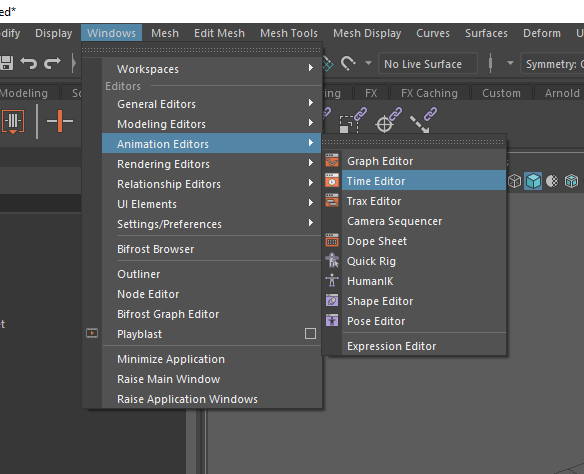Open the Node Editor

click(212, 294)
